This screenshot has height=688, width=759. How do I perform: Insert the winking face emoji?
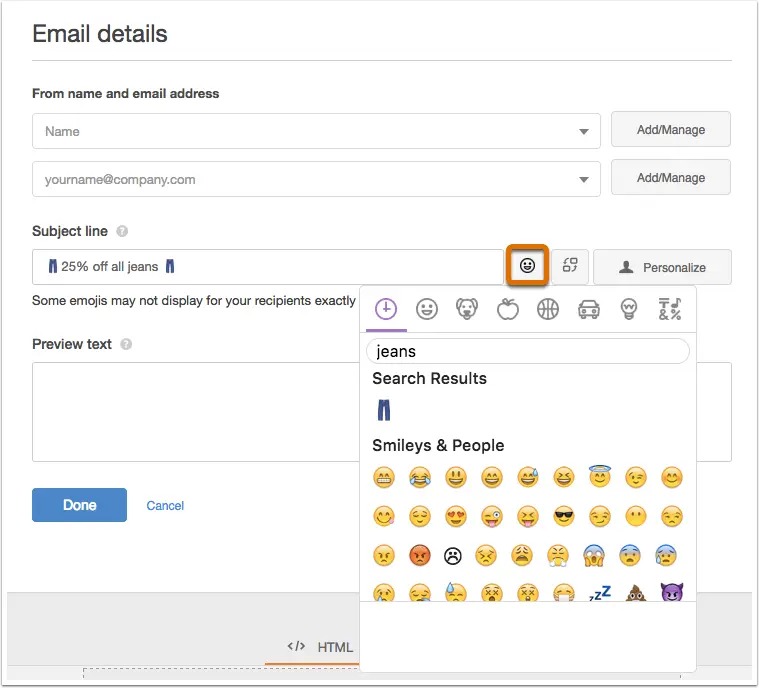(x=636, y=478)
